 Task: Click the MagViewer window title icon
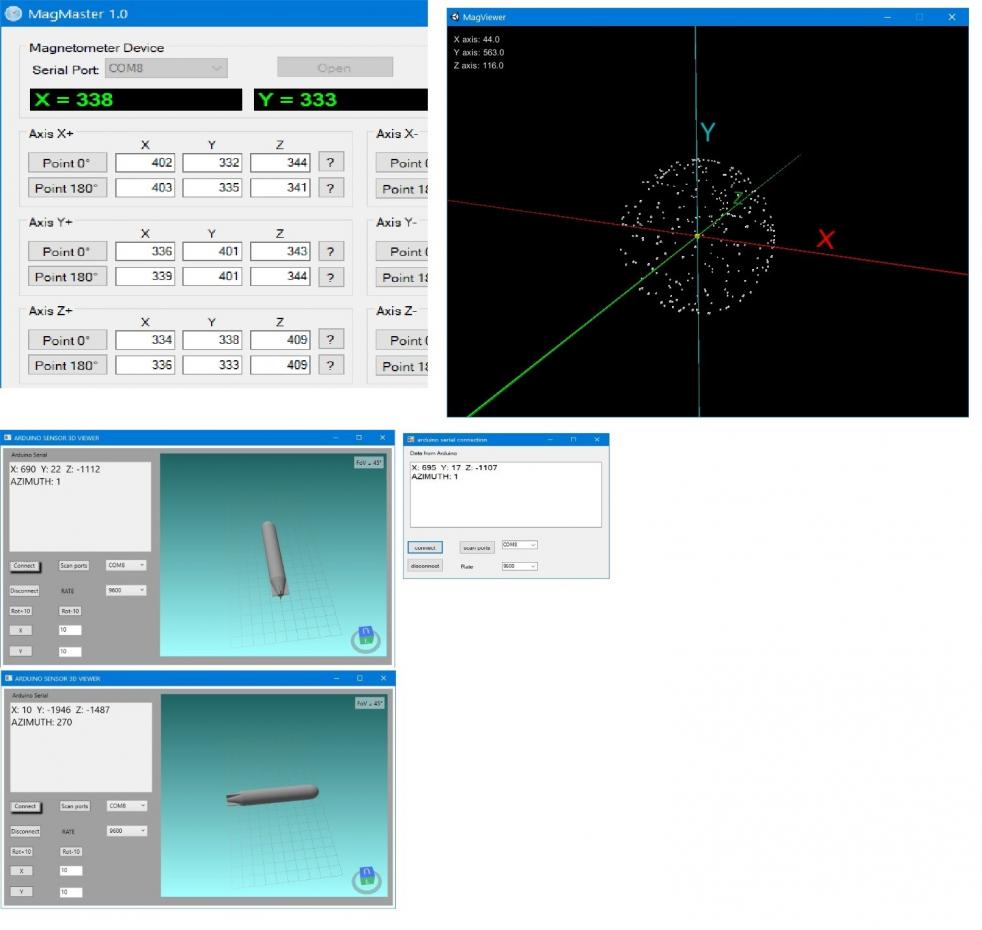455,17
